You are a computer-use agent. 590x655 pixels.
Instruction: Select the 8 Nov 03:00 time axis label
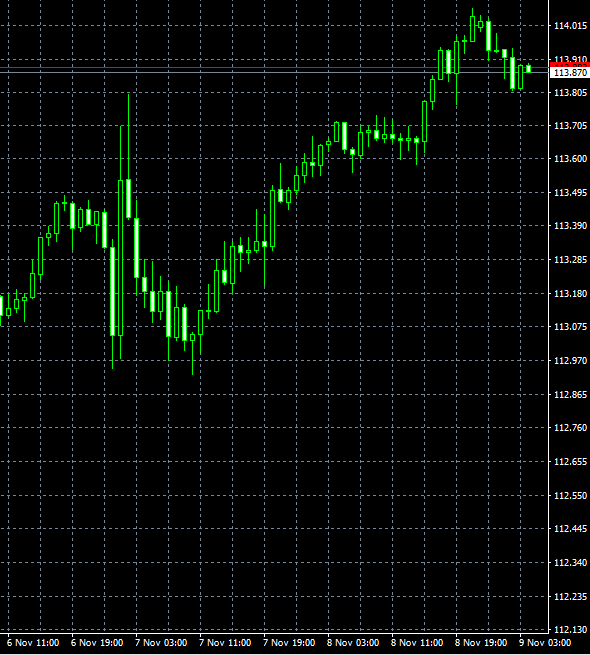(x=353, y=643)
